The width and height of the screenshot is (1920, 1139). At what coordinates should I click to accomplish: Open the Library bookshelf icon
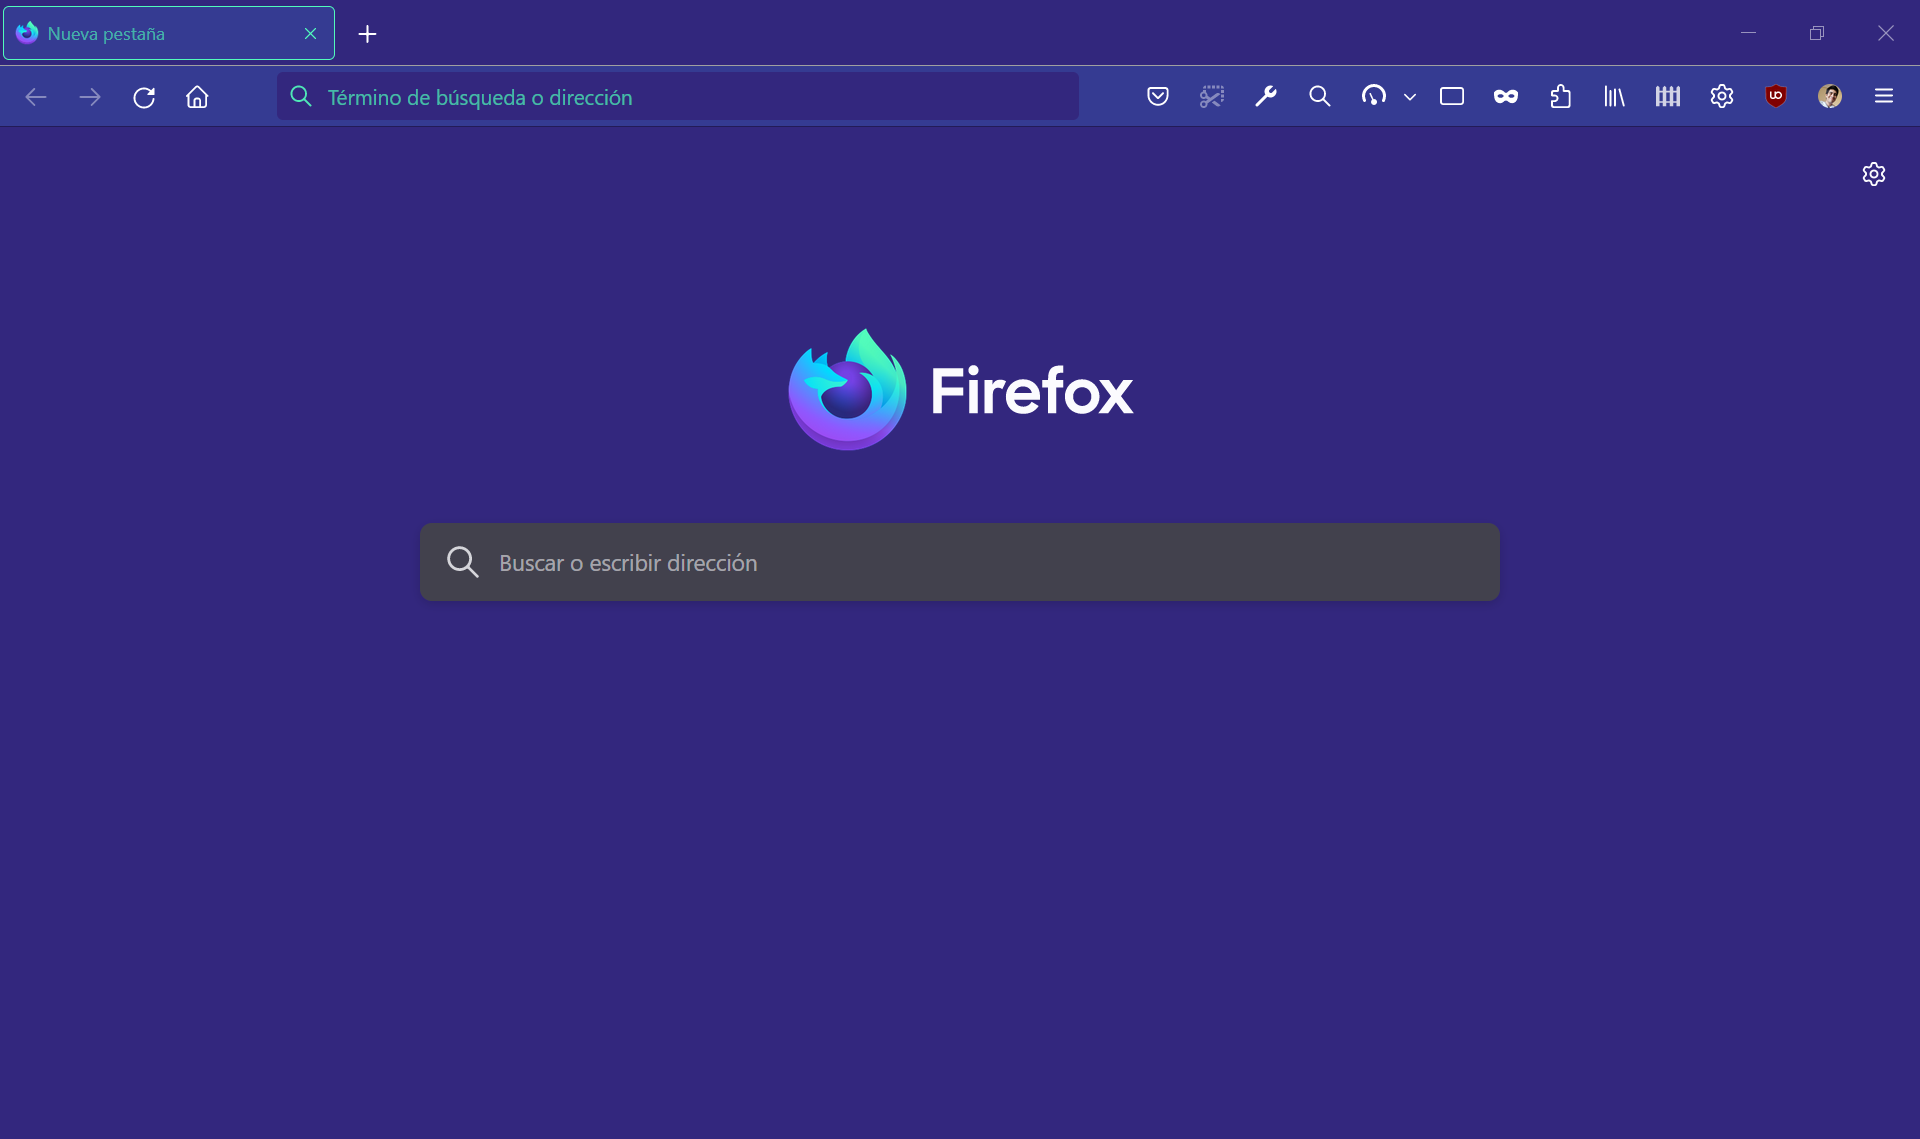tap(1614, 97)
